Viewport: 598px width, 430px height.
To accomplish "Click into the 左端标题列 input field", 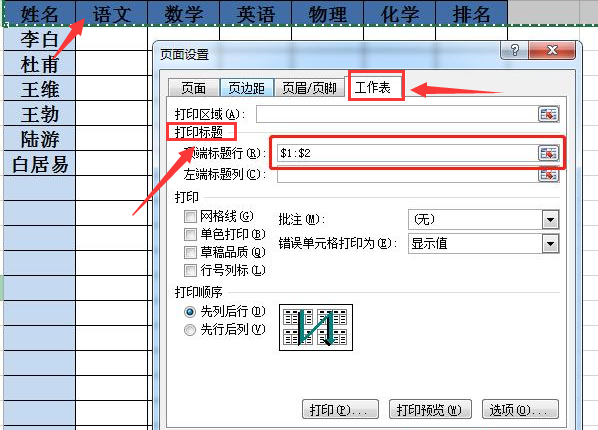I will point(407,175).
